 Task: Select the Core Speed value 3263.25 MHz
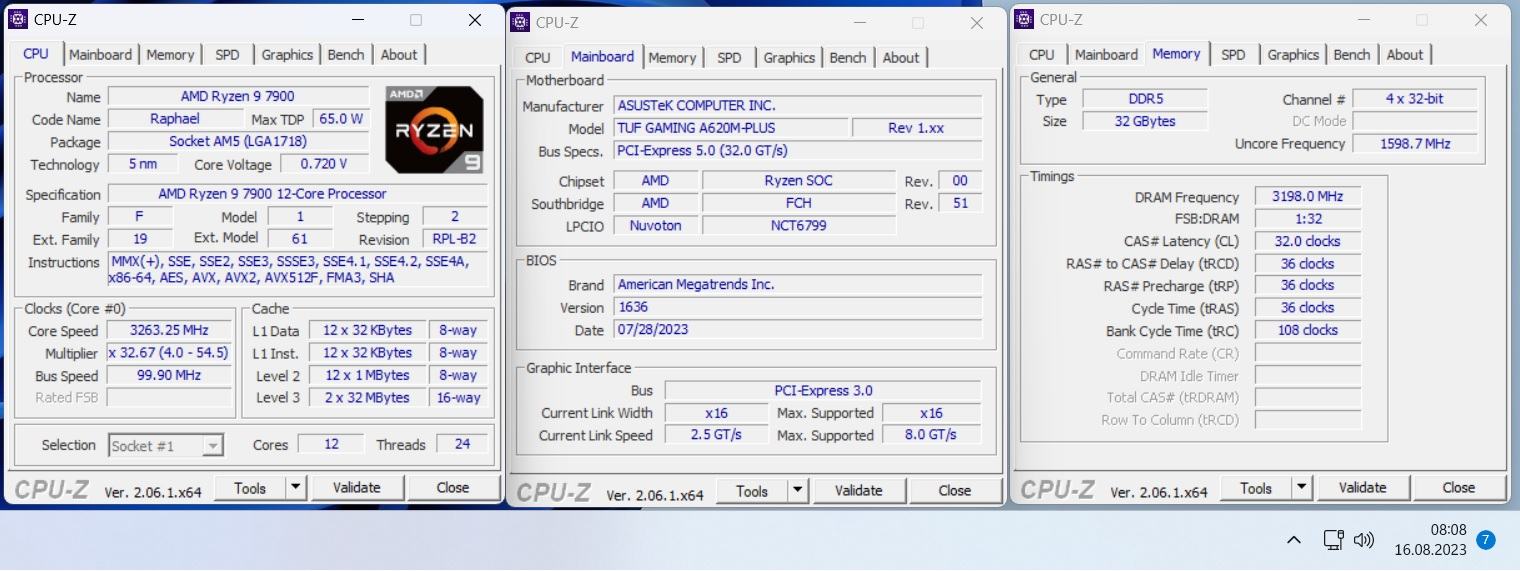click(167, 331)
